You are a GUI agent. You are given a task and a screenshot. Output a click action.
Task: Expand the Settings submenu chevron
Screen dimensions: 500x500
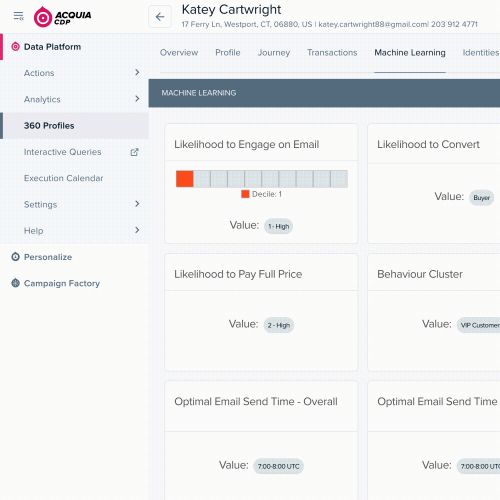click(137, 204)
